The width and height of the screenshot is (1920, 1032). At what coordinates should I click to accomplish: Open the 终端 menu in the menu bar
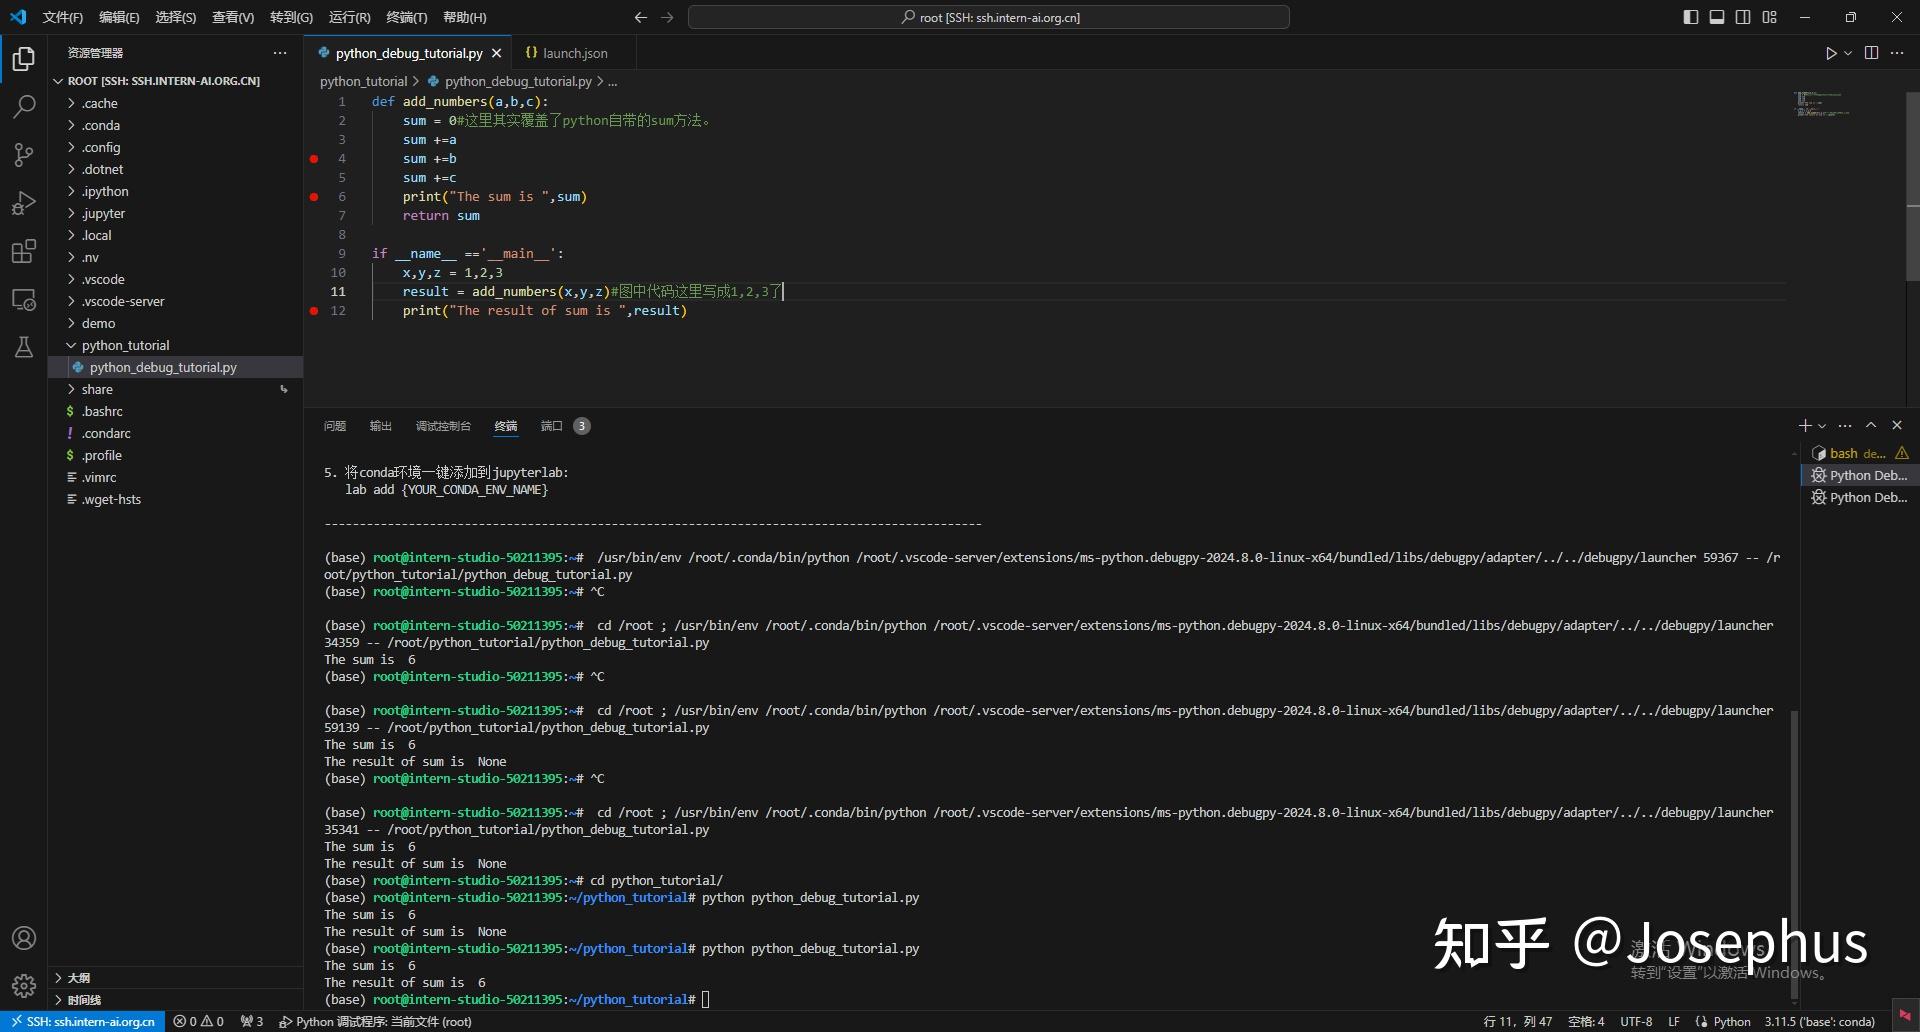click(x=405, y=17)
